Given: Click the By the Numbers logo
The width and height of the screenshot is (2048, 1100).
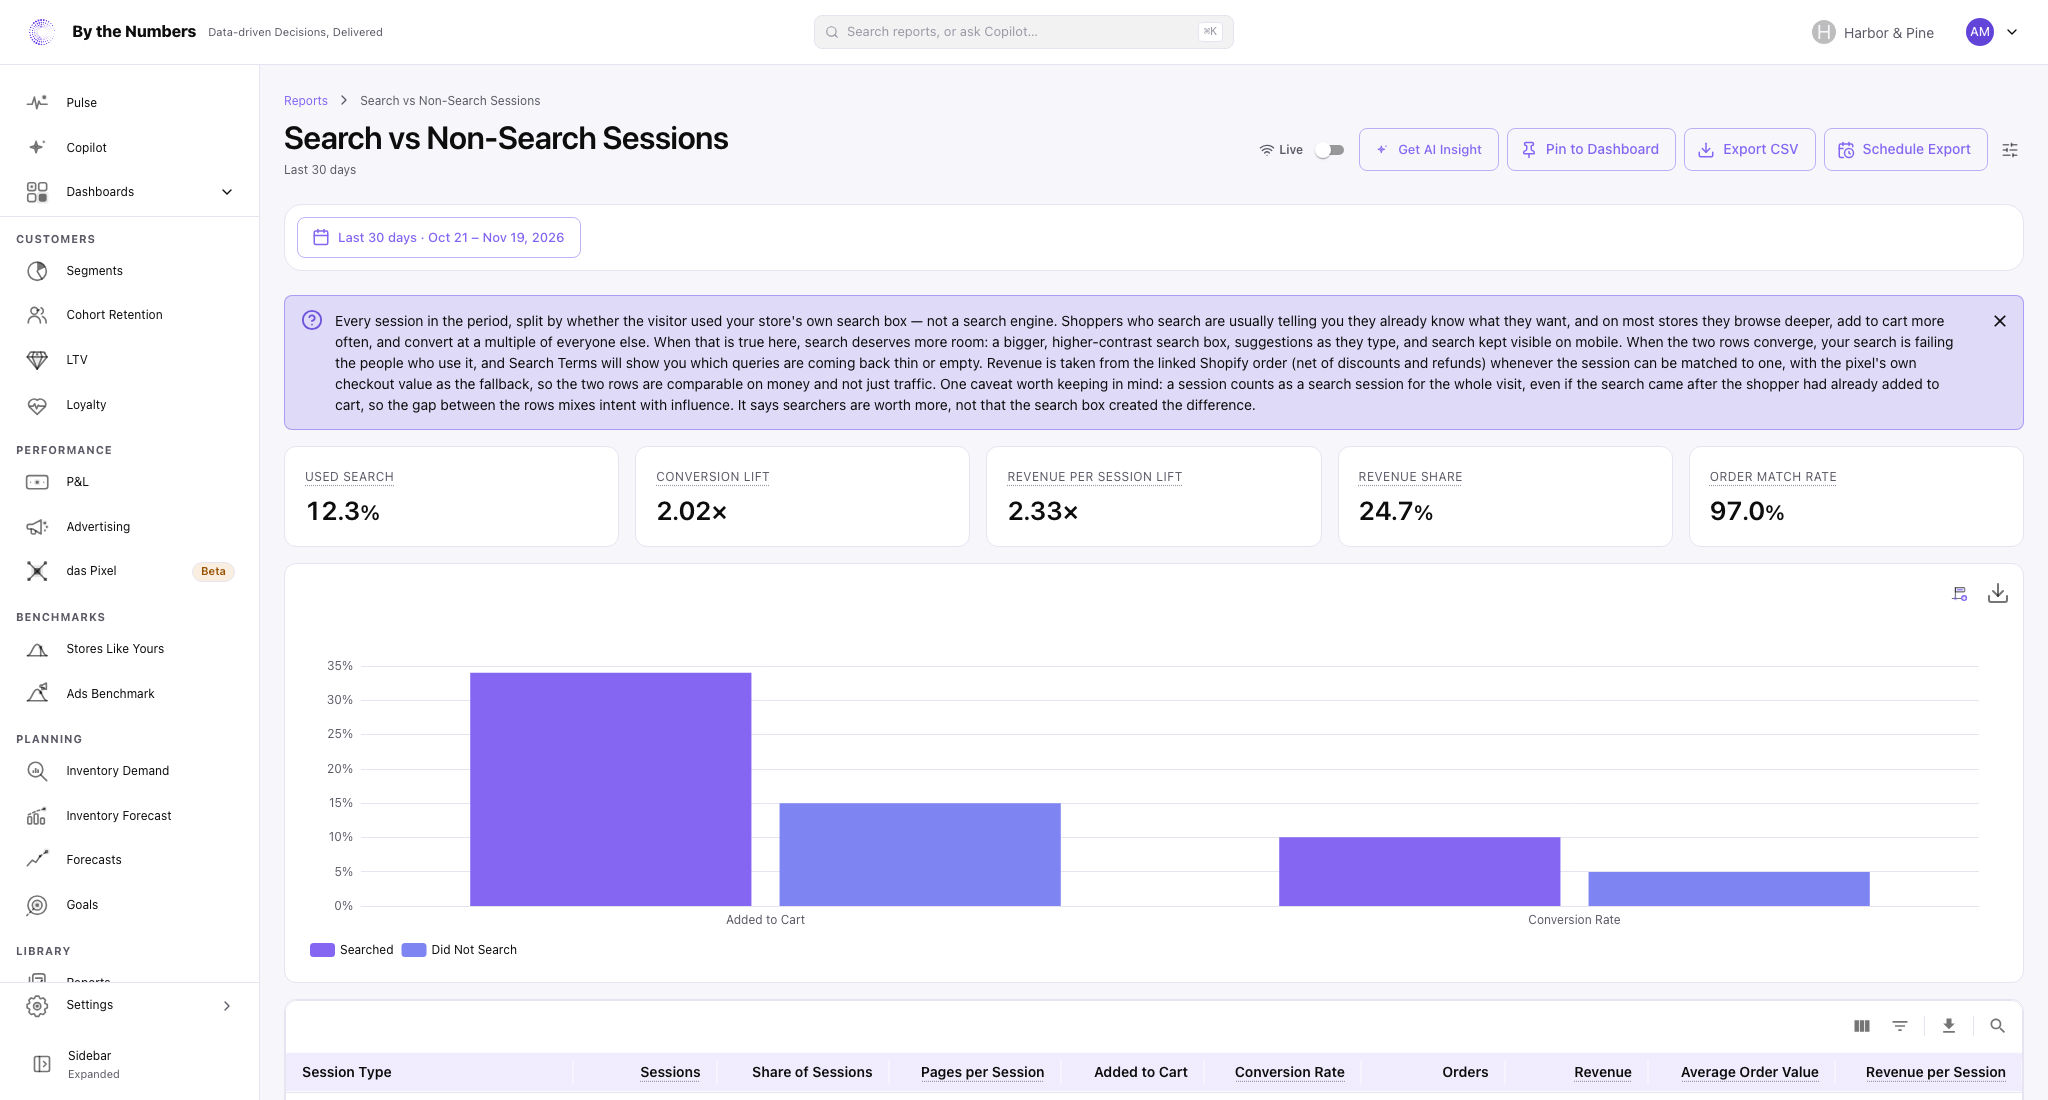Looking at the screenshot, I should (x=42, y=32).
